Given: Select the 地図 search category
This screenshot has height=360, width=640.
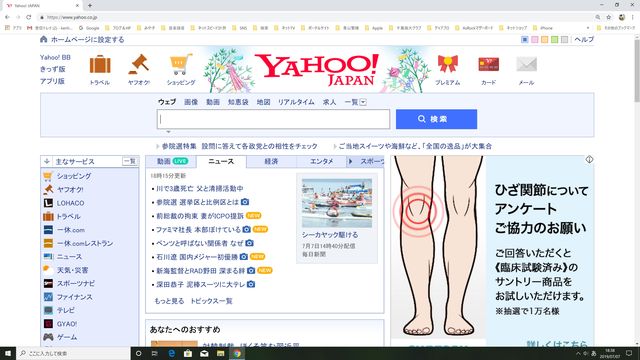Looking at the screenshot, I should (x=263, y=102).
